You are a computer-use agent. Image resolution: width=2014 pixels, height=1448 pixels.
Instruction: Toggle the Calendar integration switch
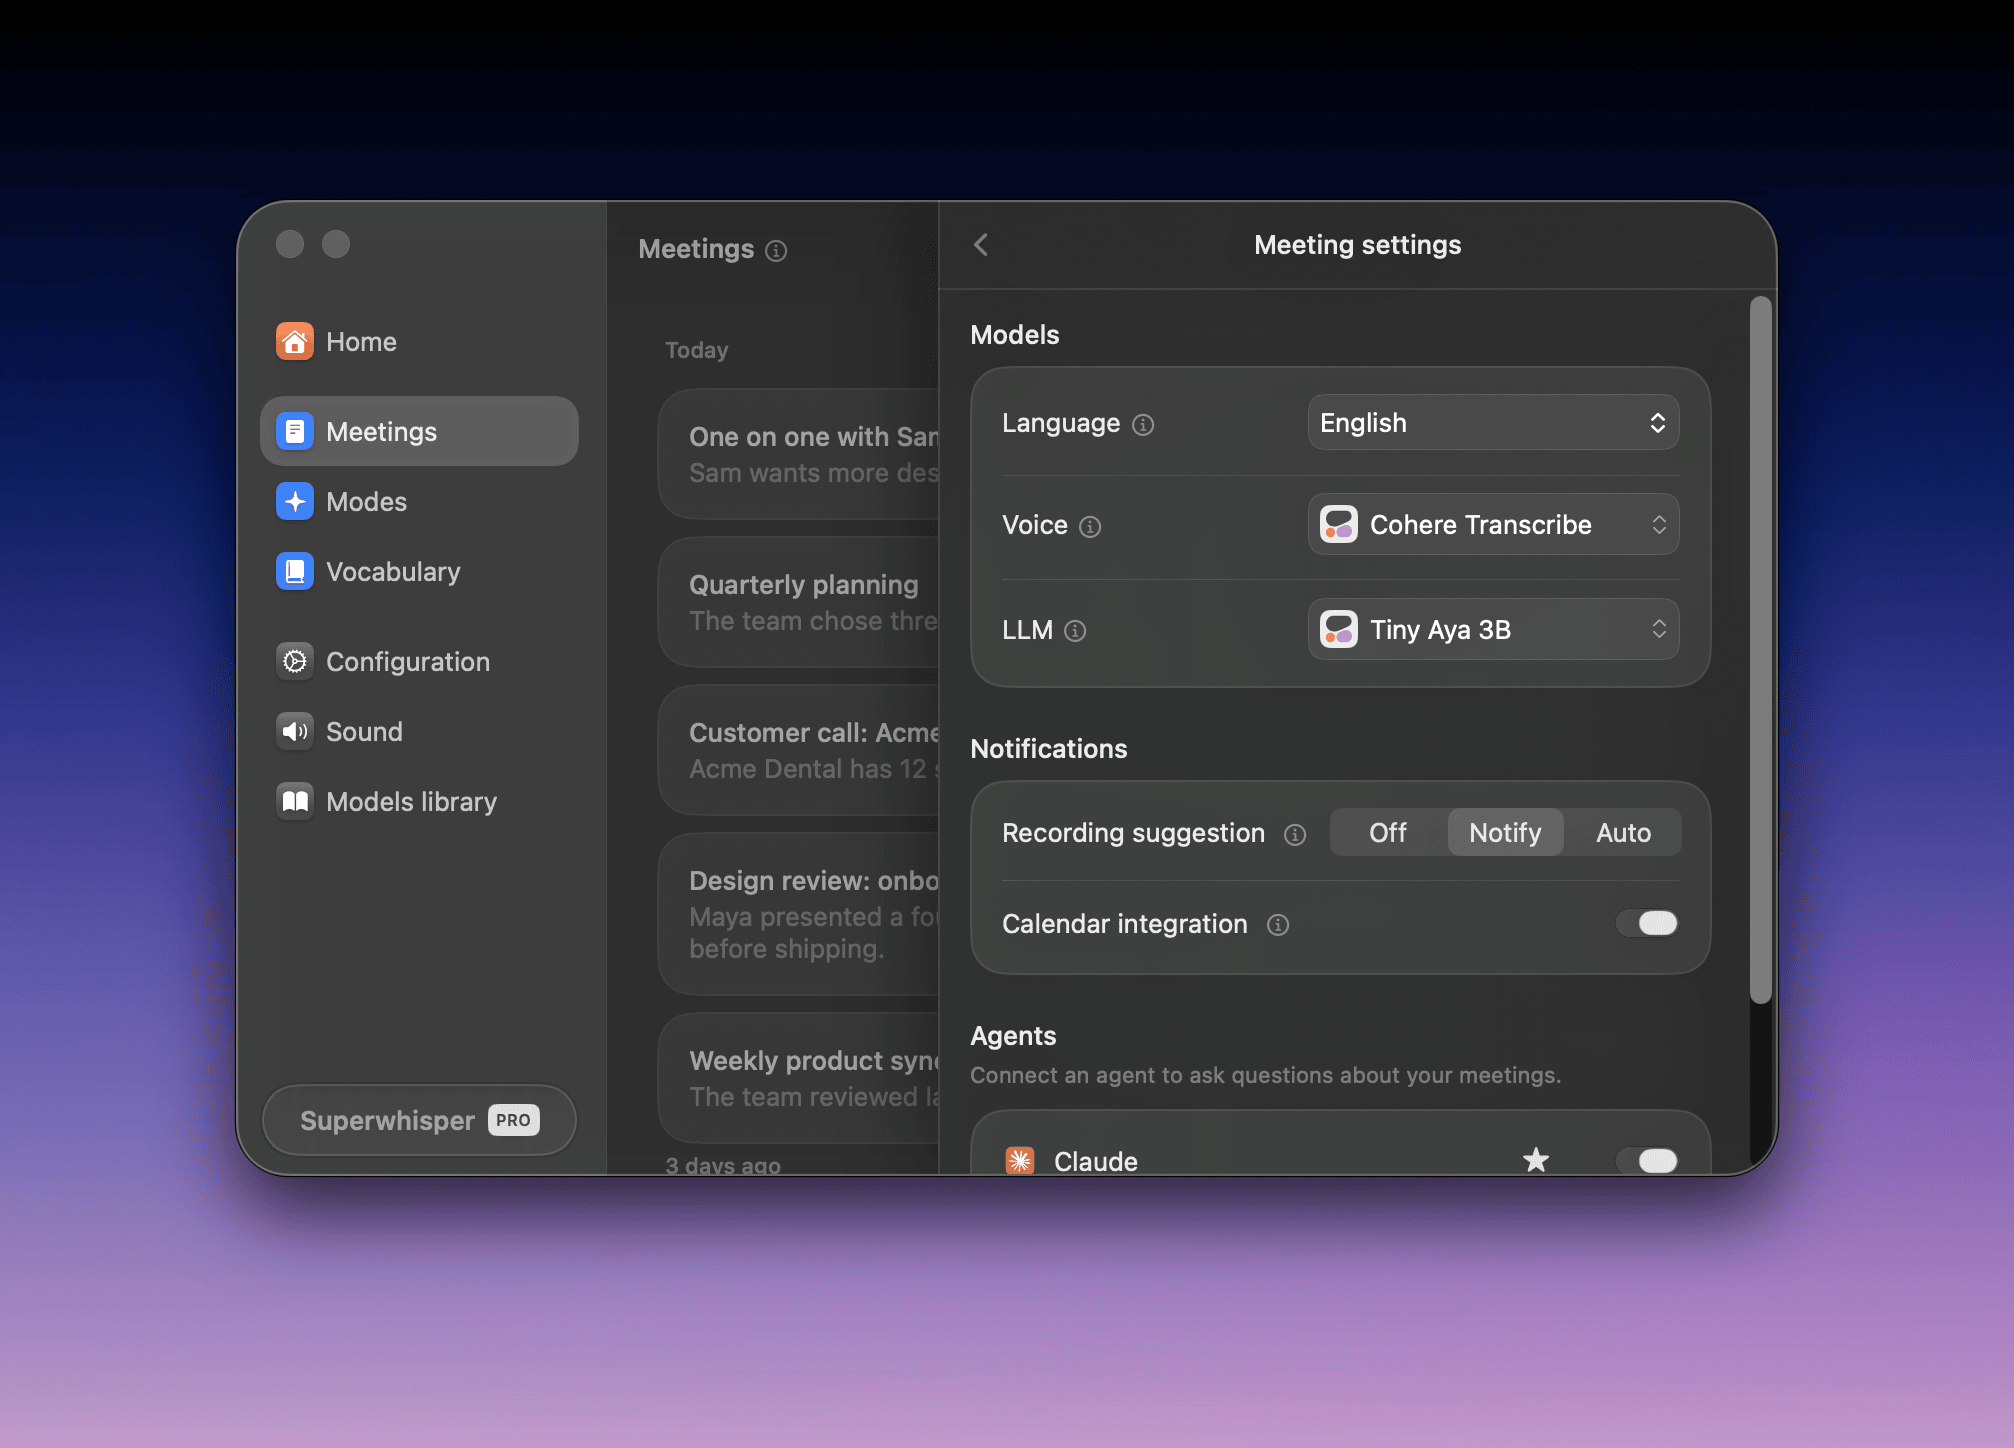click(x=1647, y=923)
